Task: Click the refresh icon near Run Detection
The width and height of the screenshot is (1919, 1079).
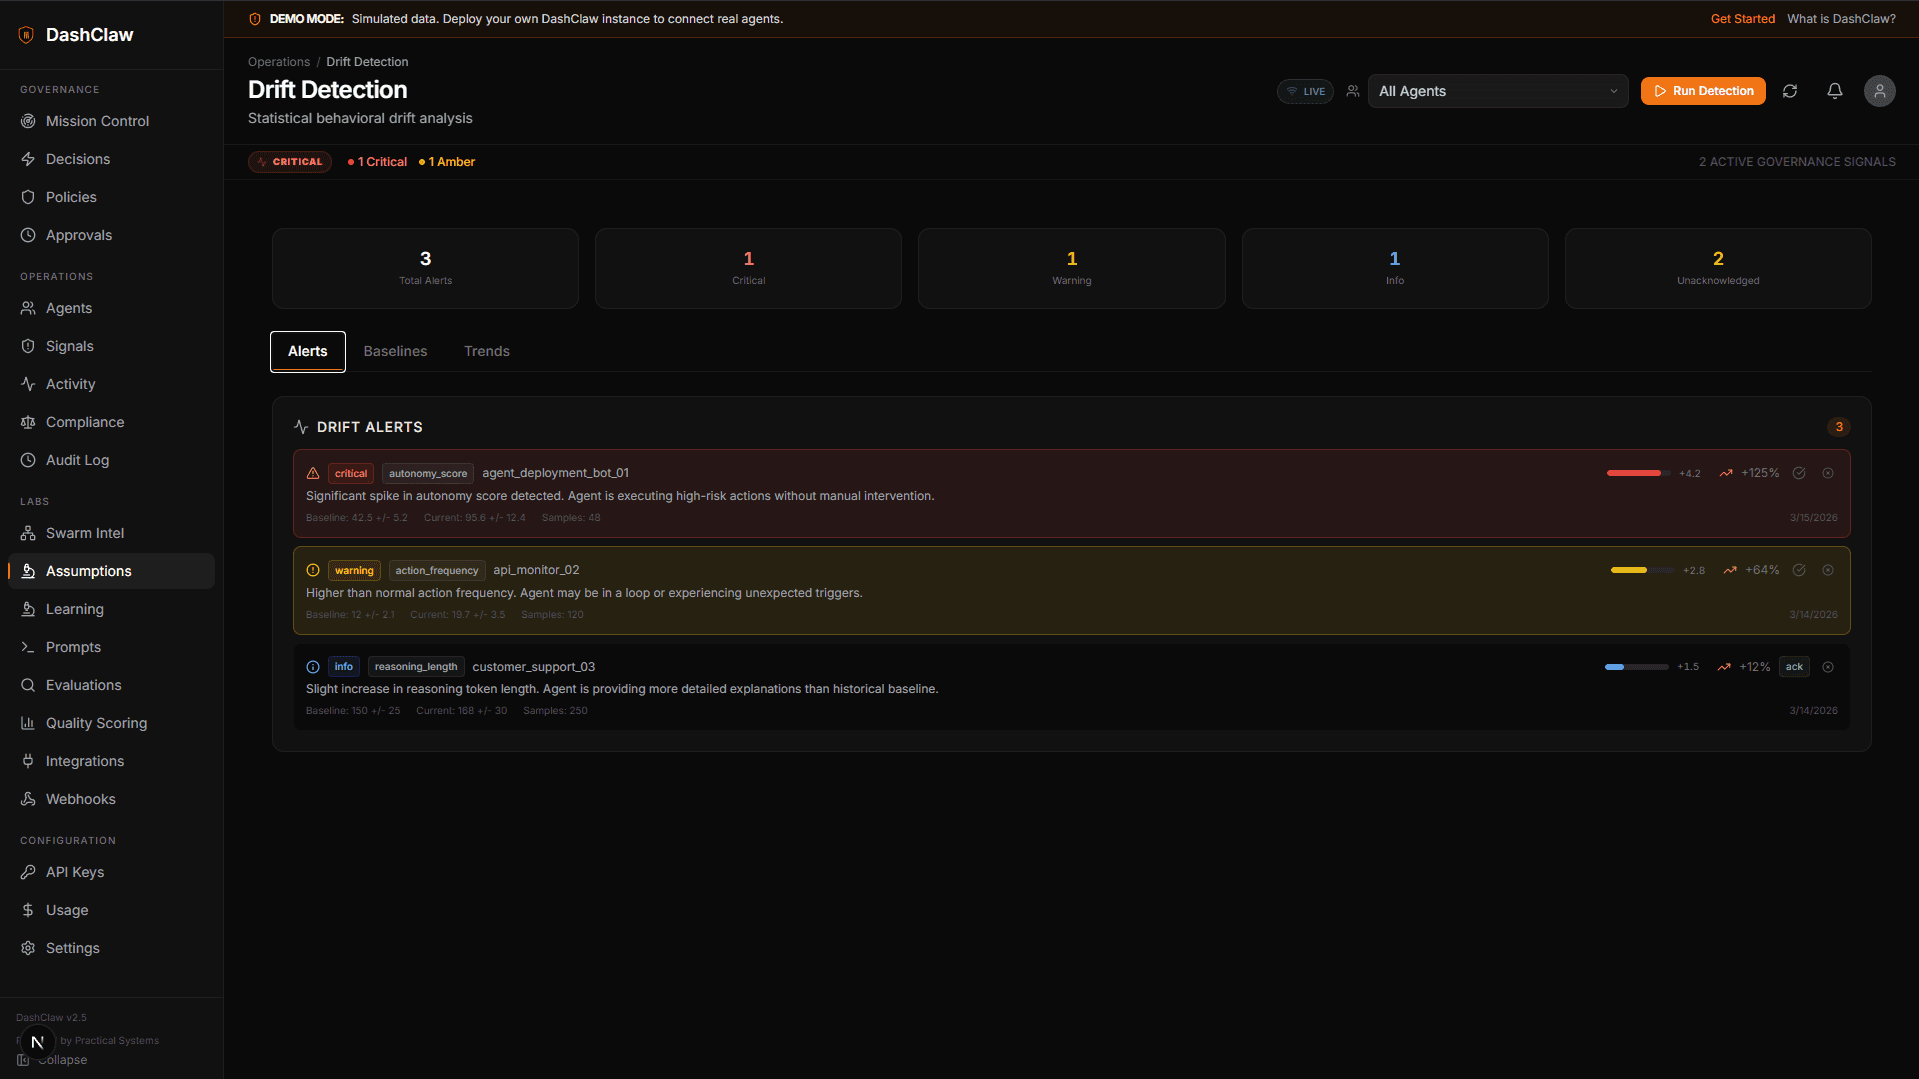Action: [1790, 91]
